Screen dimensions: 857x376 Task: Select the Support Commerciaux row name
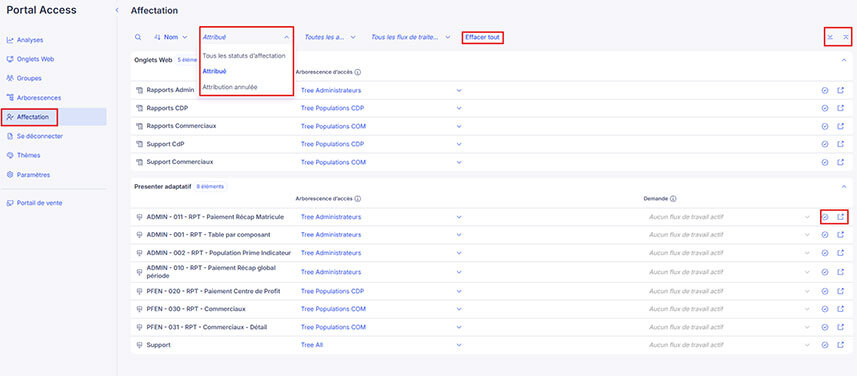(180, 162)
